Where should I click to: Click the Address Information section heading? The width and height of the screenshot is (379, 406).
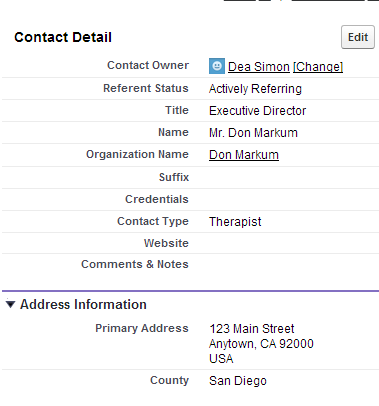[83, 304]
